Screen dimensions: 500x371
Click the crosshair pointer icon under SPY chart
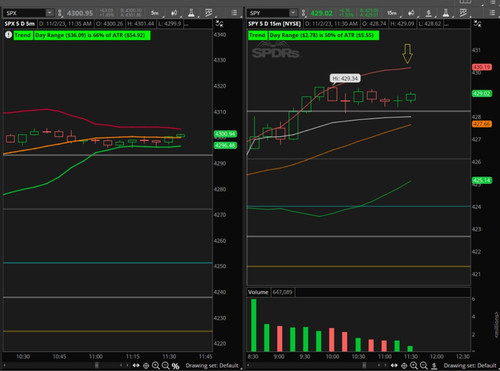404,366
